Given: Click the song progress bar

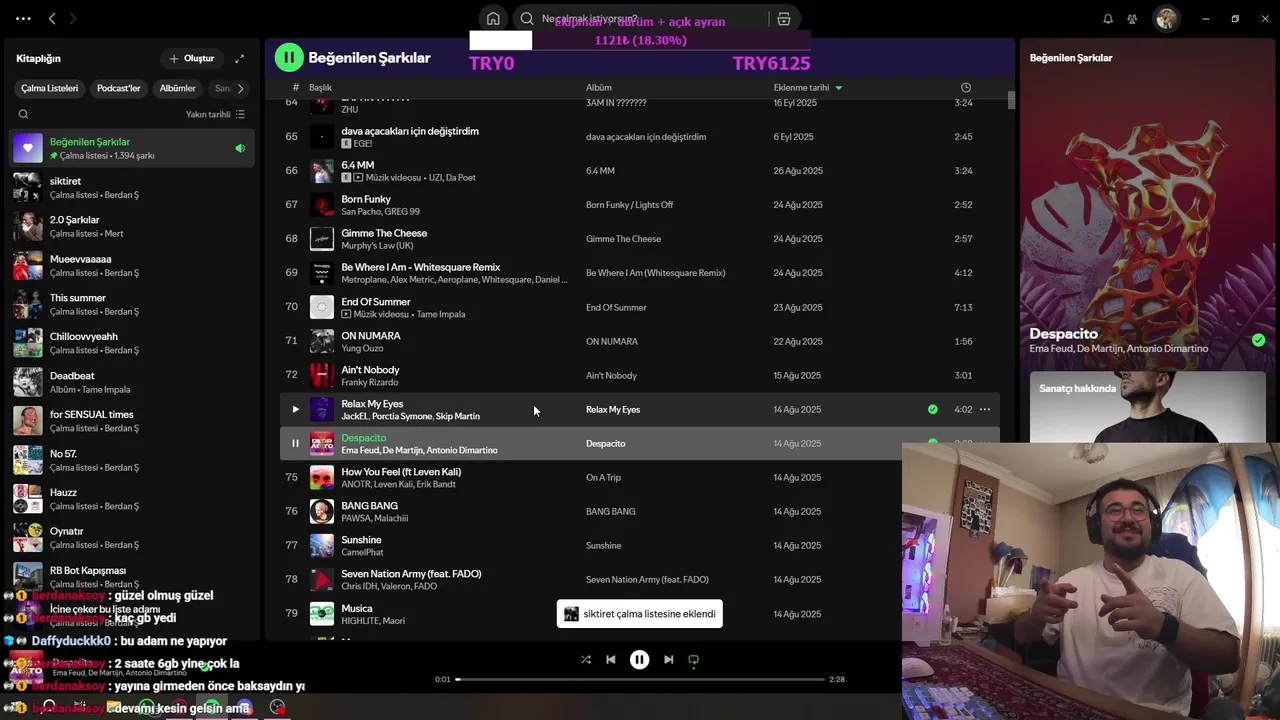Looking at the screenshot, I should 640,679.
